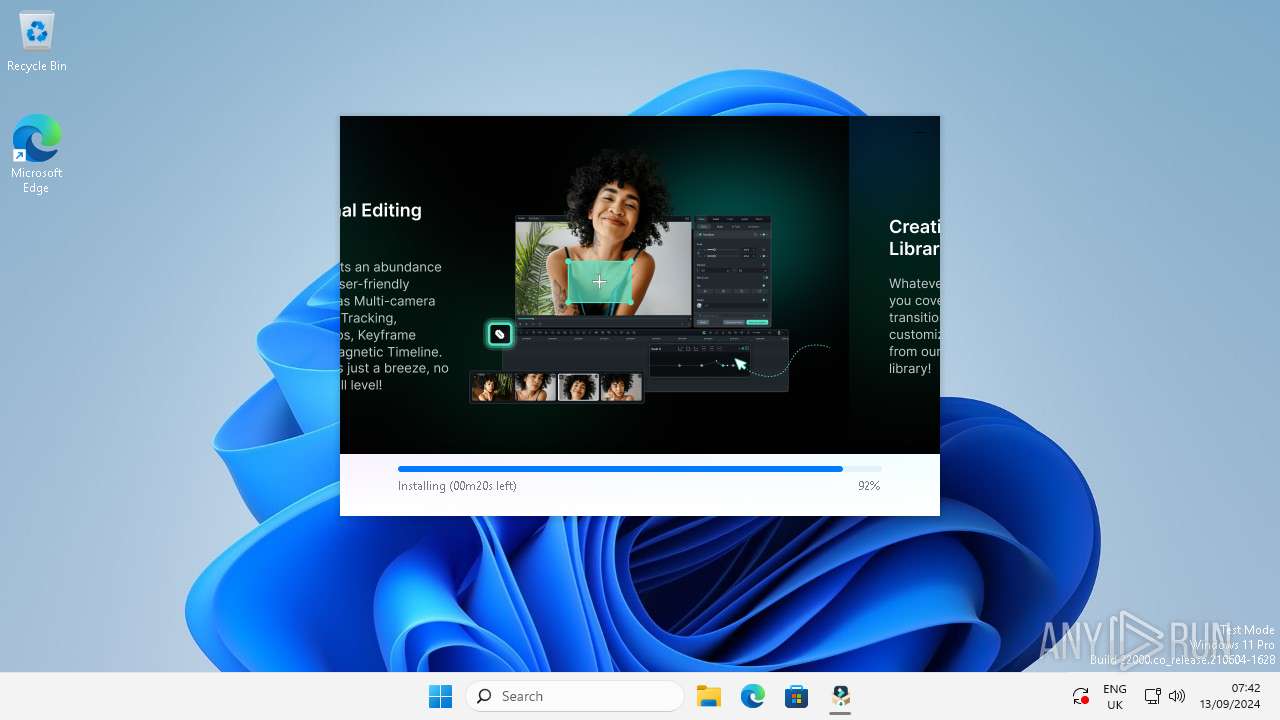This screenshot has width=1280, height=720.
Task: Open the Windows Start menu
Action: [440, 696]
